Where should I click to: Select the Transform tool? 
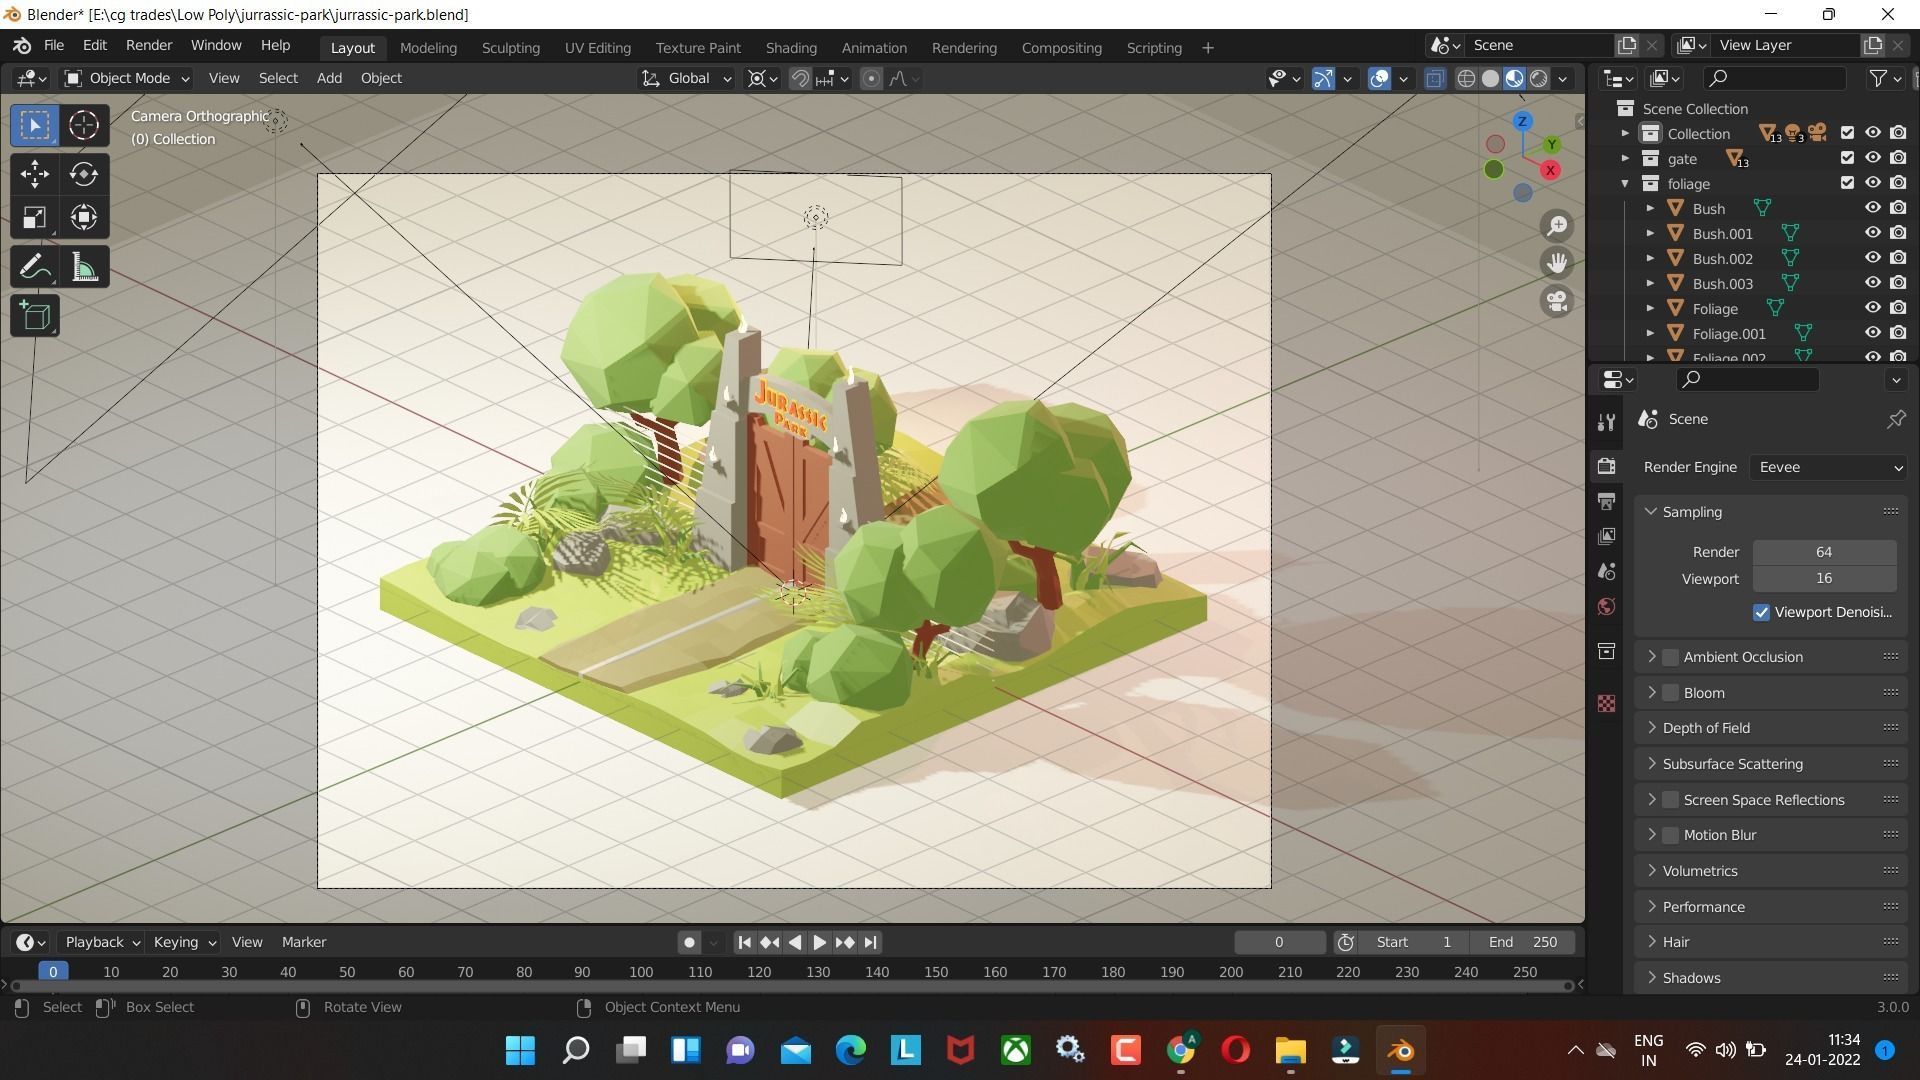coord(84,217)
